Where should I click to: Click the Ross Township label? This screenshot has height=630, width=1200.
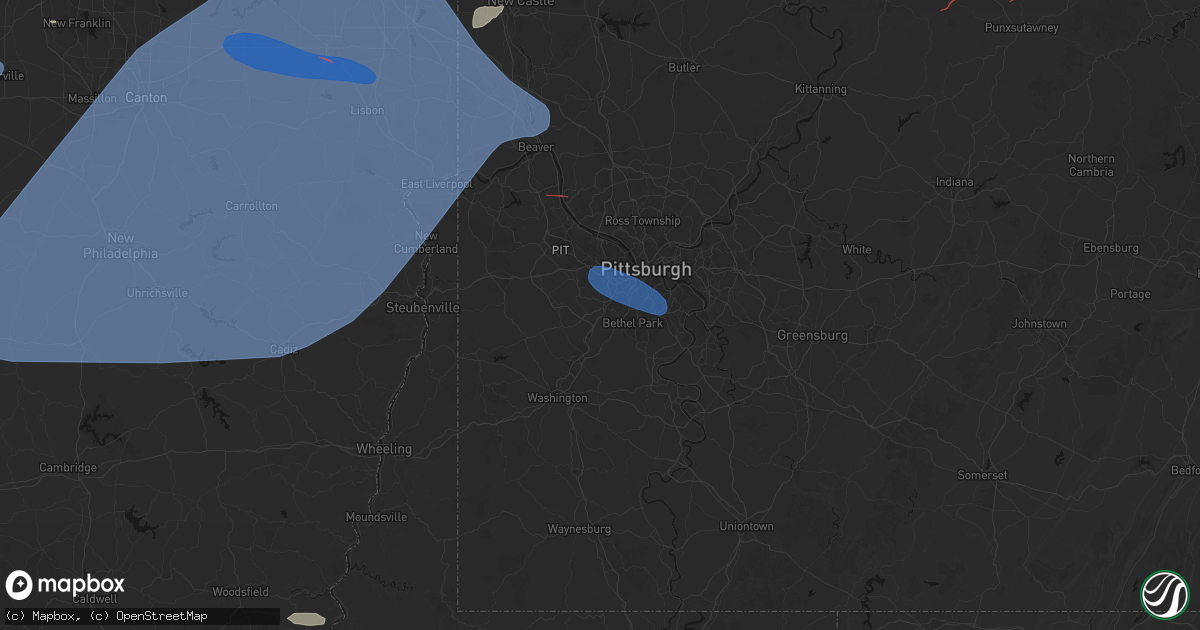coord(643,221)
